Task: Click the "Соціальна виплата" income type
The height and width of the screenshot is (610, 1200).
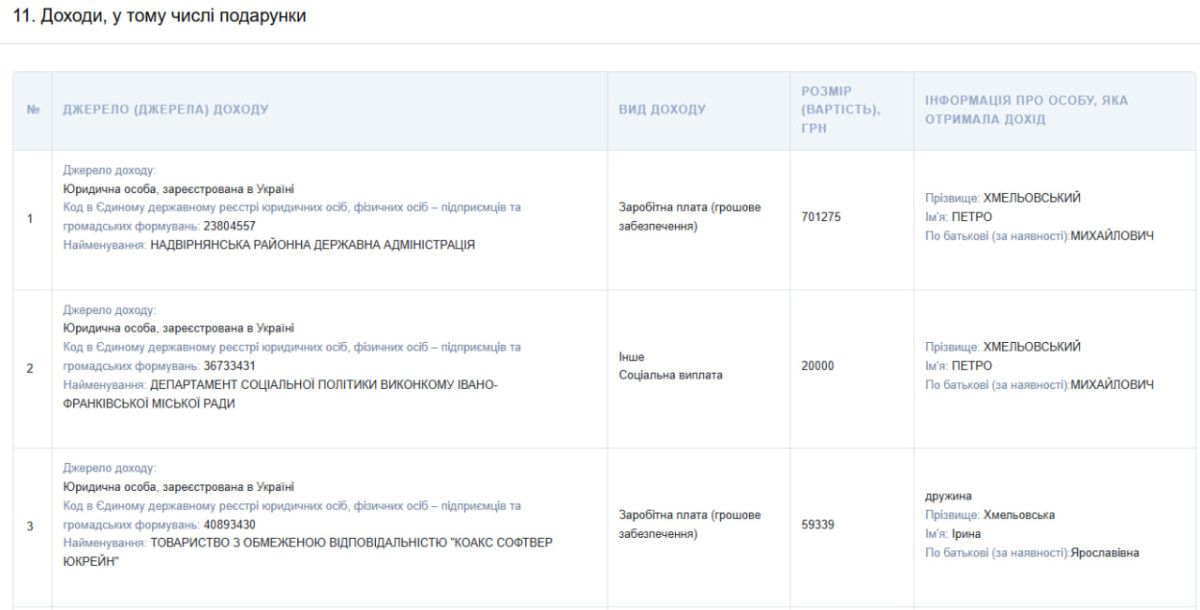Action: [x=670, y=375]
